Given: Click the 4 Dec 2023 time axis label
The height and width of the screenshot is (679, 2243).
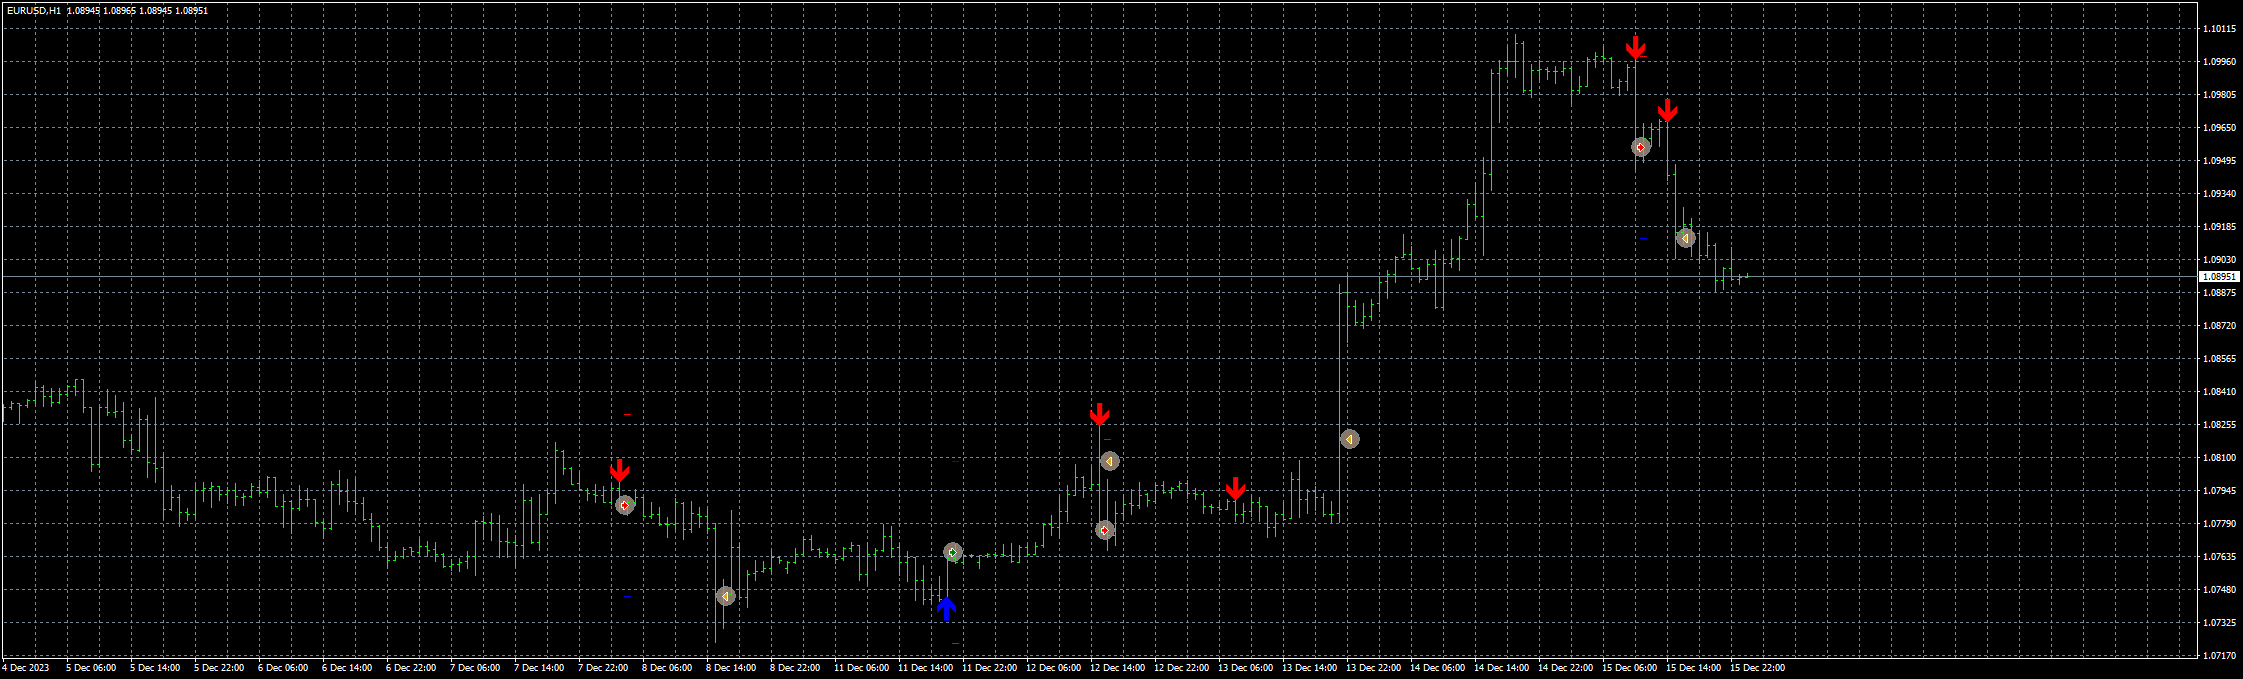Looking at the screenshot, I should [x=26, y=668].
